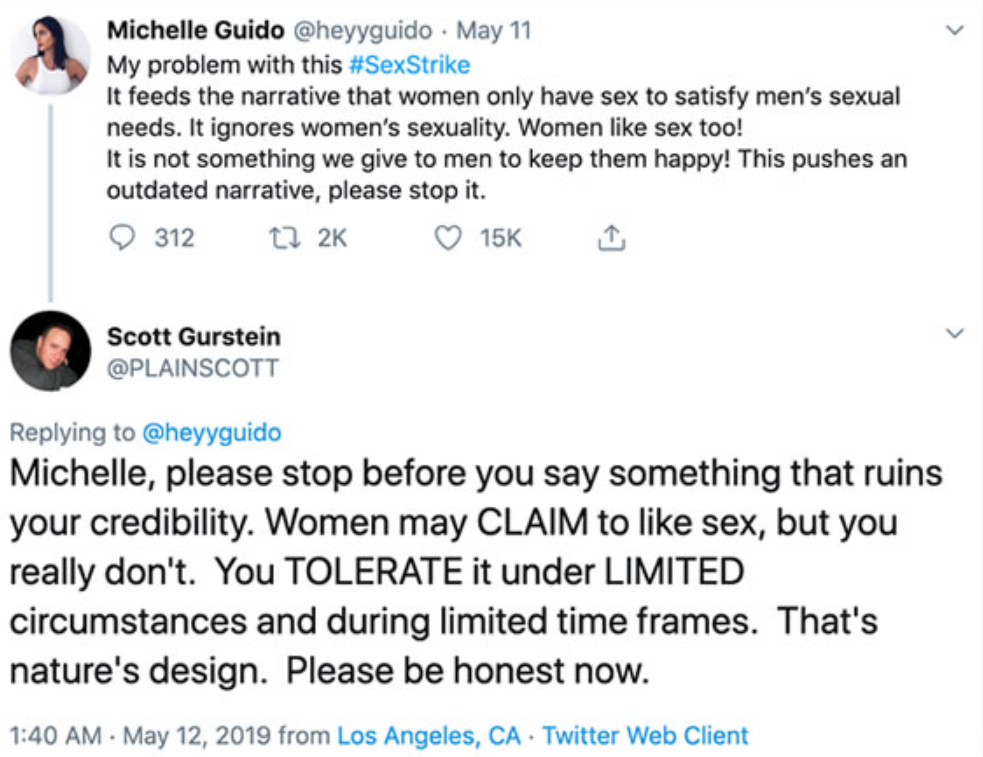Click the 2K retweet count
Image resolution: width=983 pixels, height=757 pixels.
click(x=331, y=238)
